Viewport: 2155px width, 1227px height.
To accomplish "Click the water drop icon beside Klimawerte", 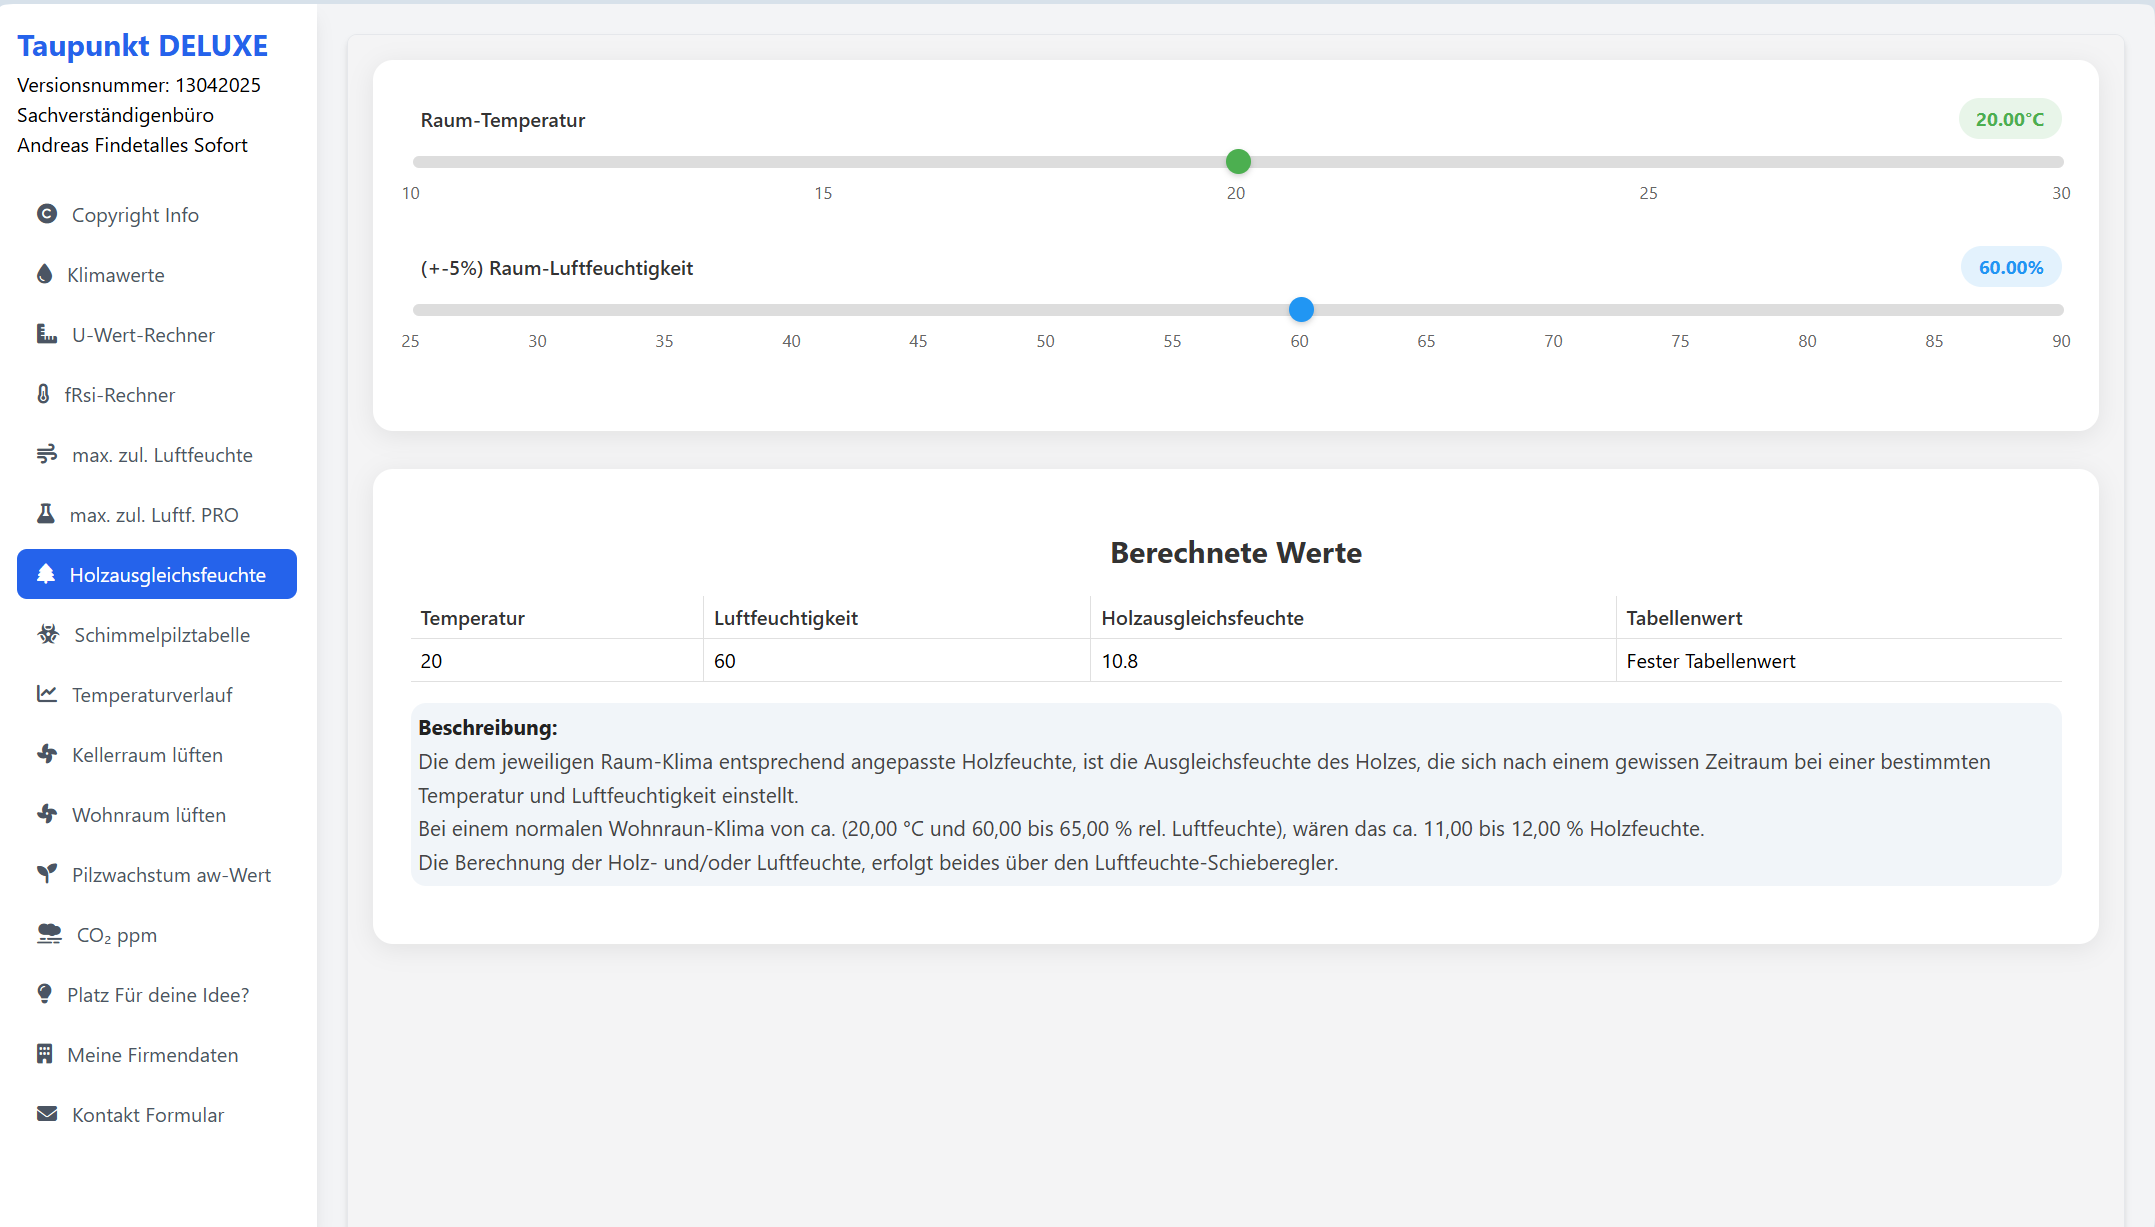I will [44, 274].
